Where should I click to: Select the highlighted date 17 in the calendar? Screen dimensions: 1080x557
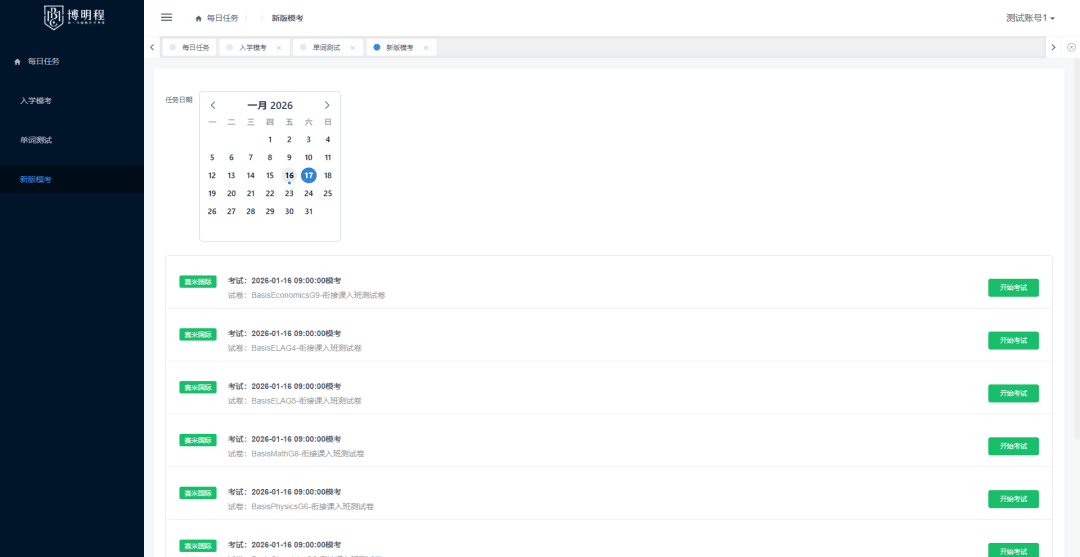(309, 176)
